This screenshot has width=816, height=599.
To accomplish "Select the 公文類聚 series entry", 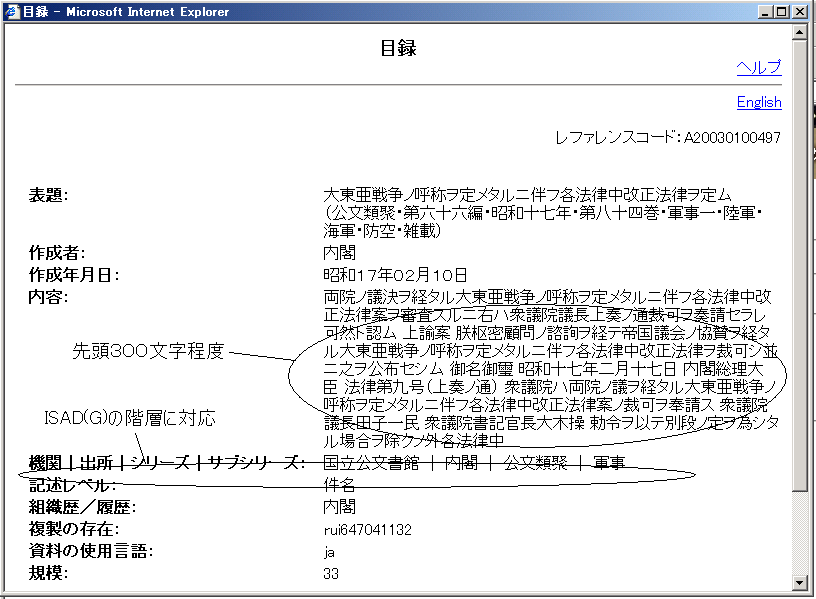I will point(534,462).
